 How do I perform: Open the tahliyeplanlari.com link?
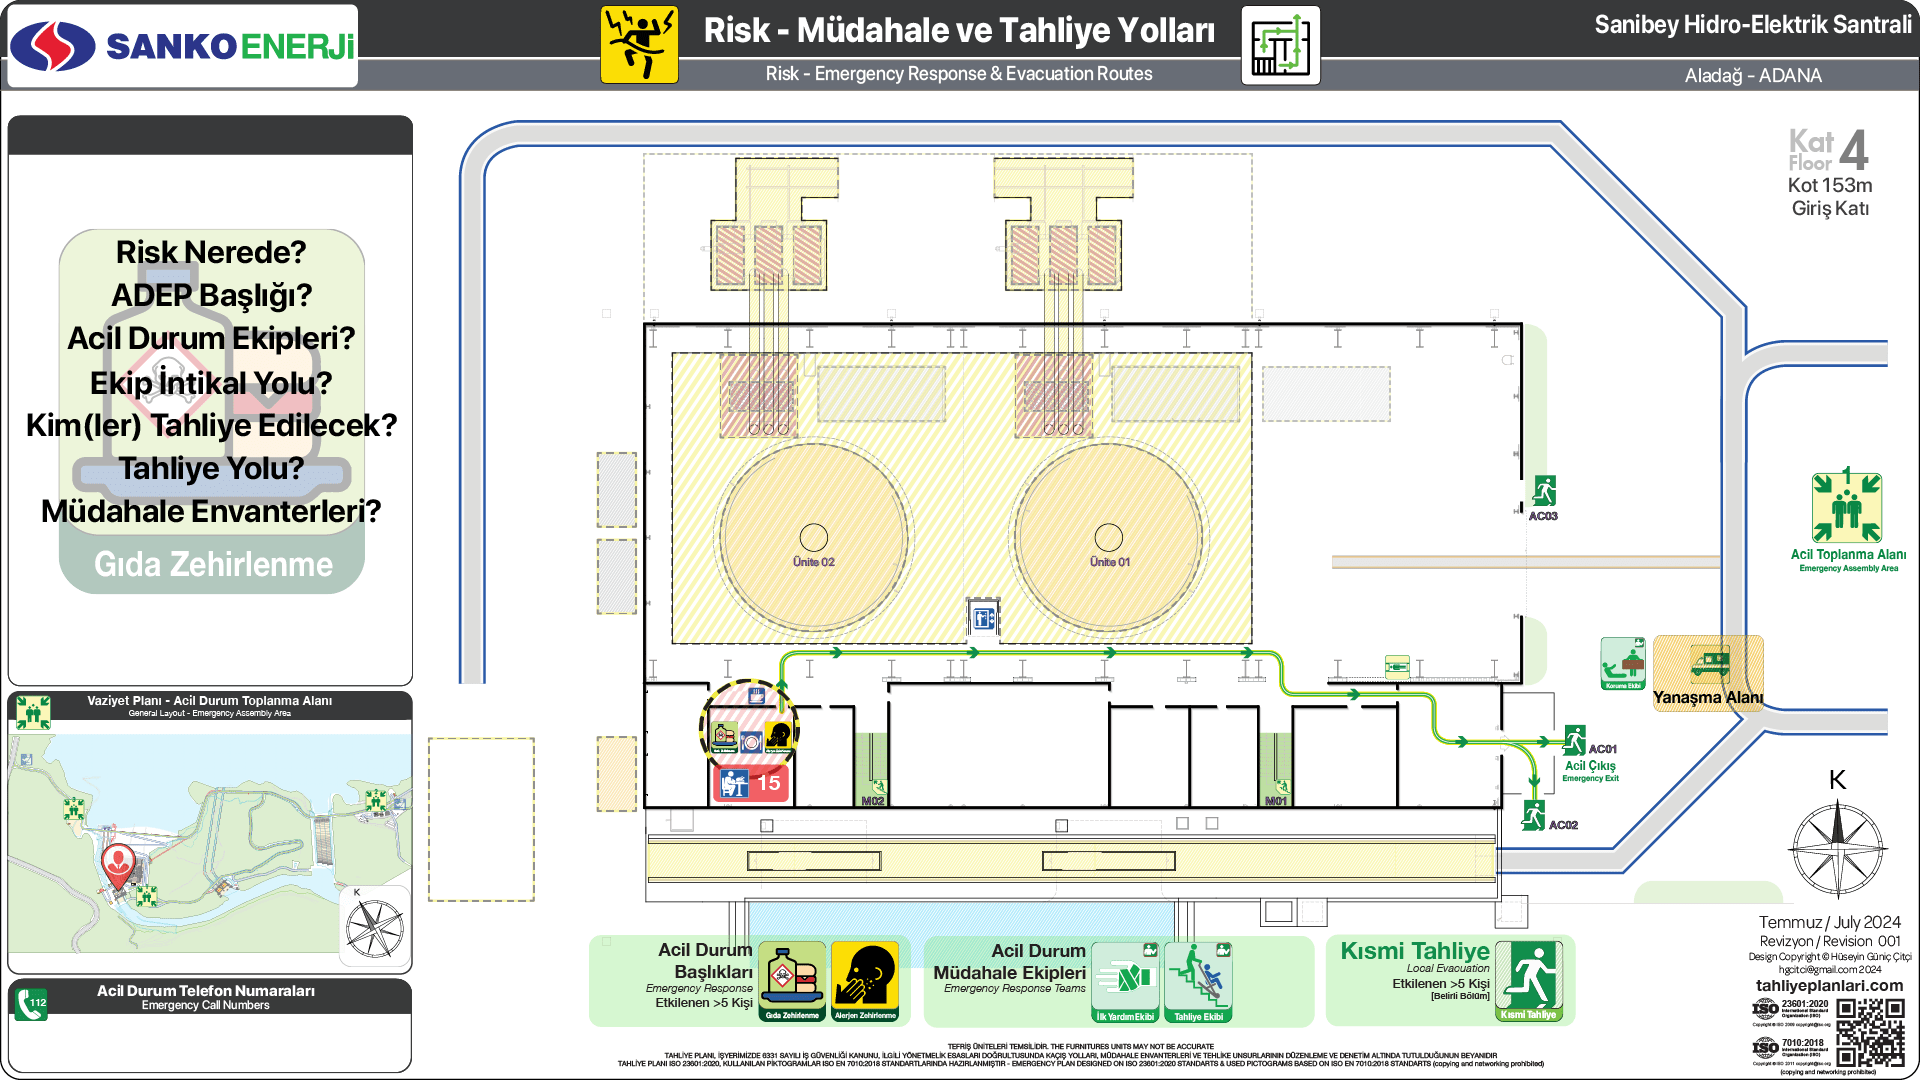click(1829, 985)
